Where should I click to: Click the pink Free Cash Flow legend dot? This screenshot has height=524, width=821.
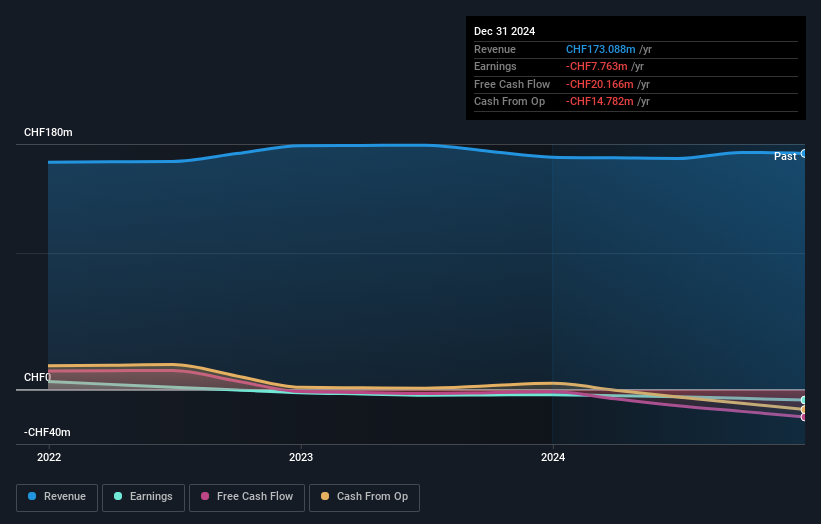tap(205, 496)
